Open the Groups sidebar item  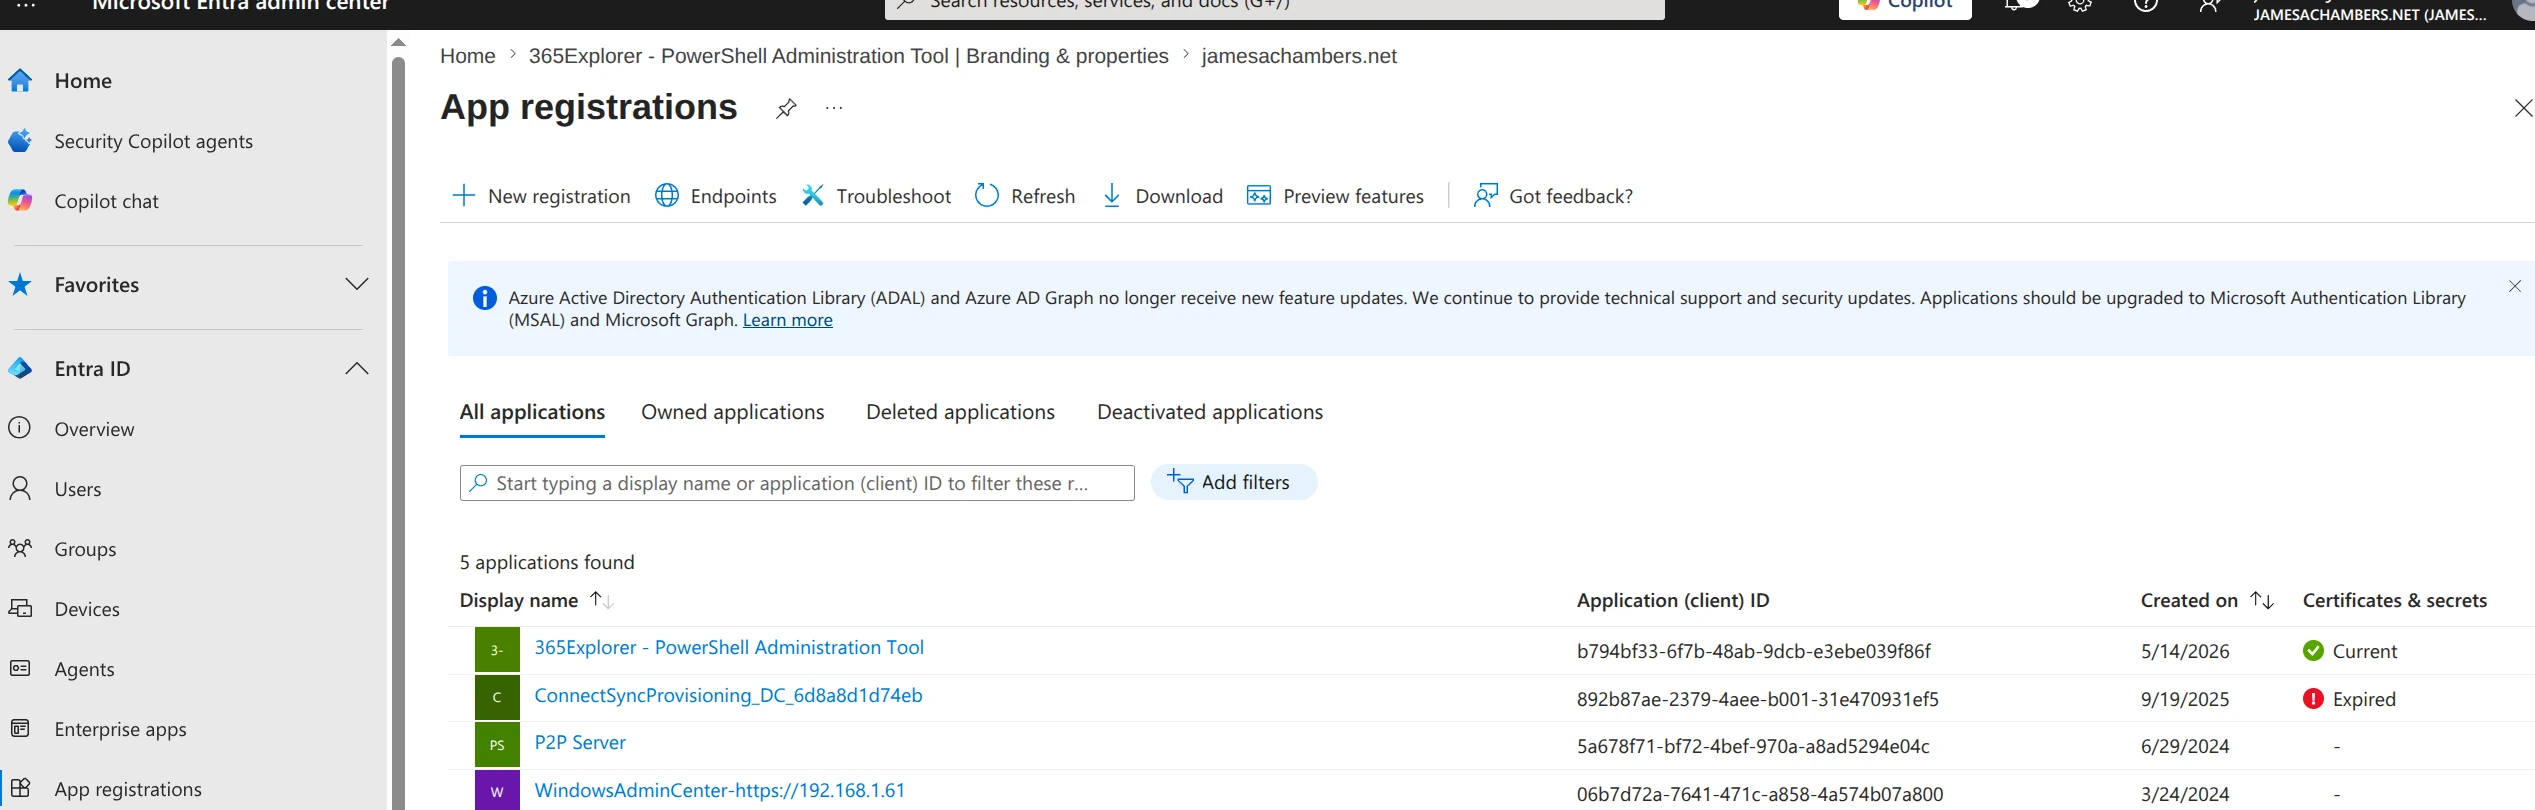click(85, 549)
